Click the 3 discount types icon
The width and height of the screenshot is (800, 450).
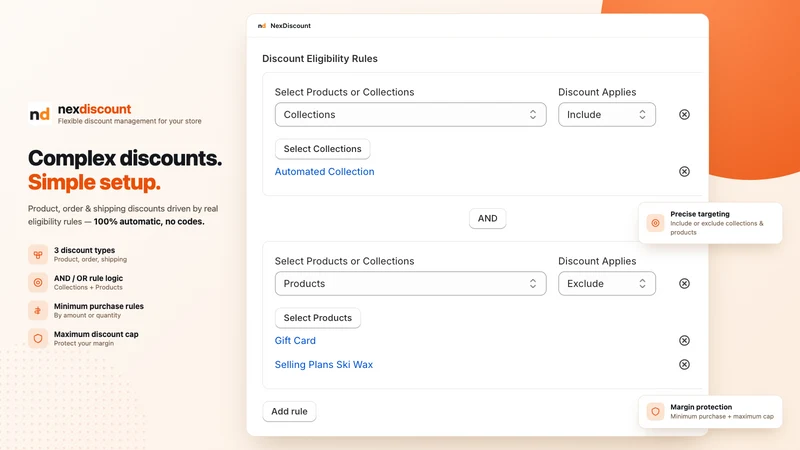pyautogui.click(x=38, y=254)
